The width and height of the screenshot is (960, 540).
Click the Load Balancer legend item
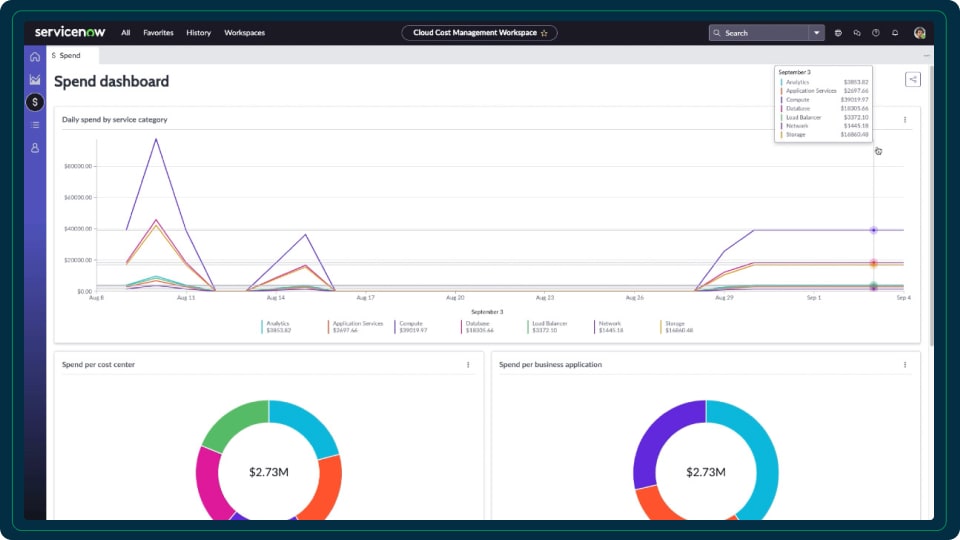[547, 327]
